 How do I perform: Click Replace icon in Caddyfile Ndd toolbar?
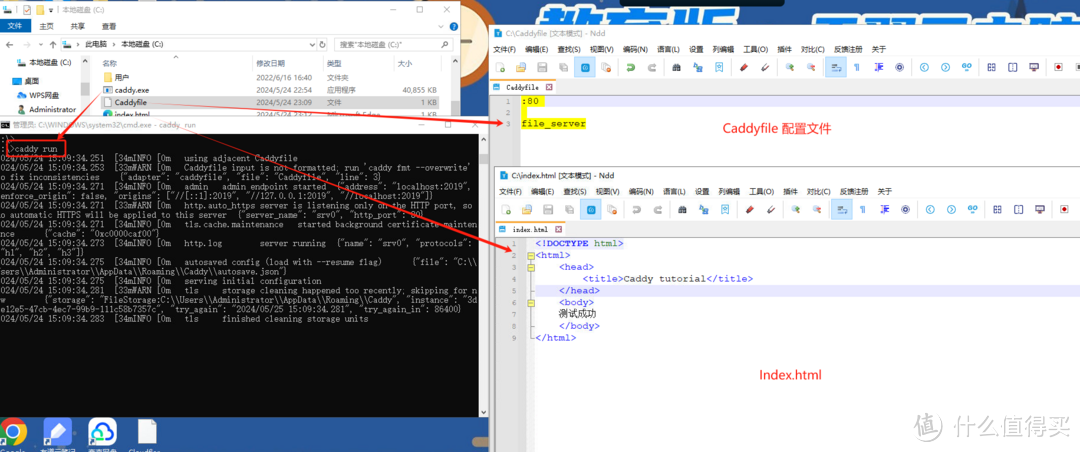tap(698, 68)
